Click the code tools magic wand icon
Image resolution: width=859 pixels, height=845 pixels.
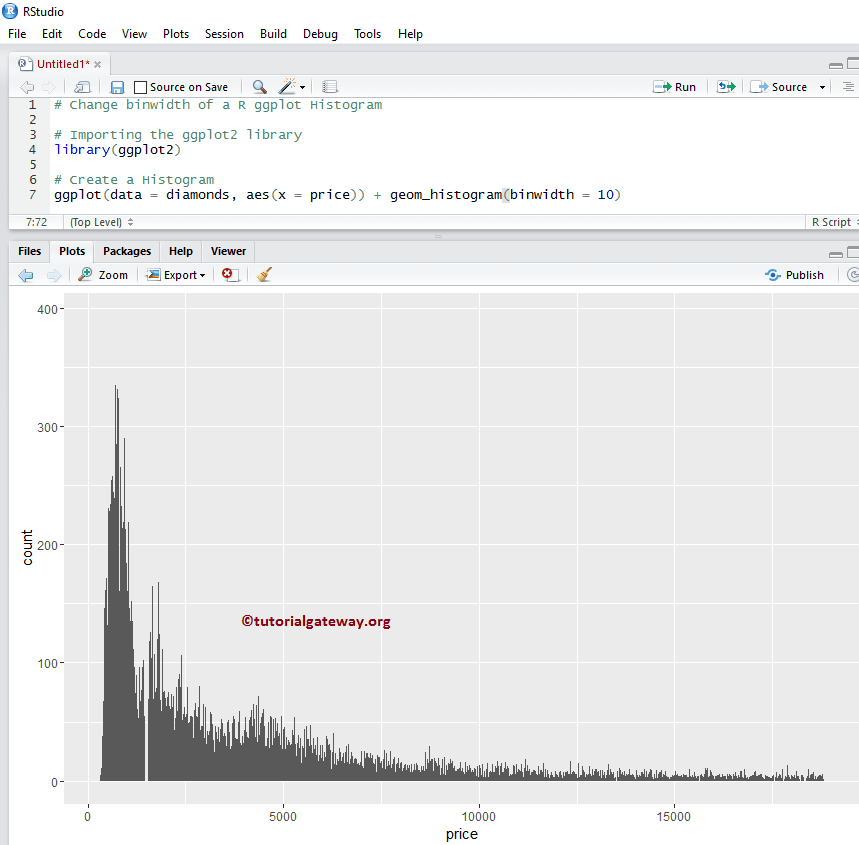(x=285, y=87)
